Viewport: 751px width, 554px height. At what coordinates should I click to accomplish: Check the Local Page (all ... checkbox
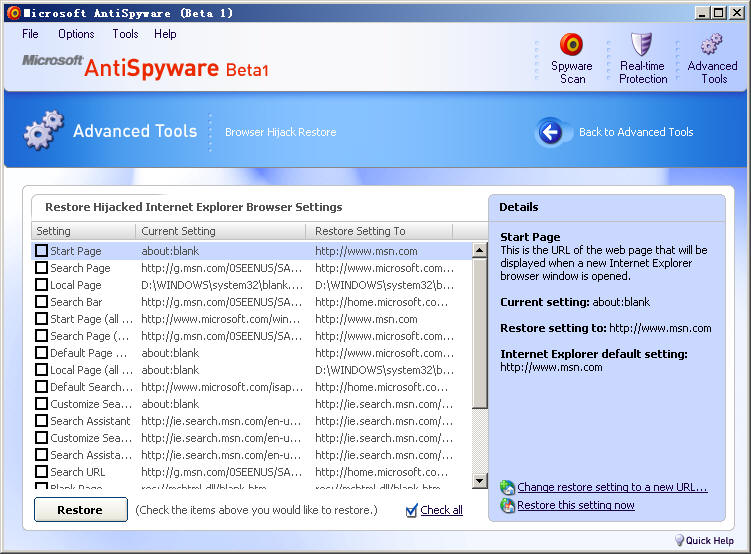click(x=42, y=370)
